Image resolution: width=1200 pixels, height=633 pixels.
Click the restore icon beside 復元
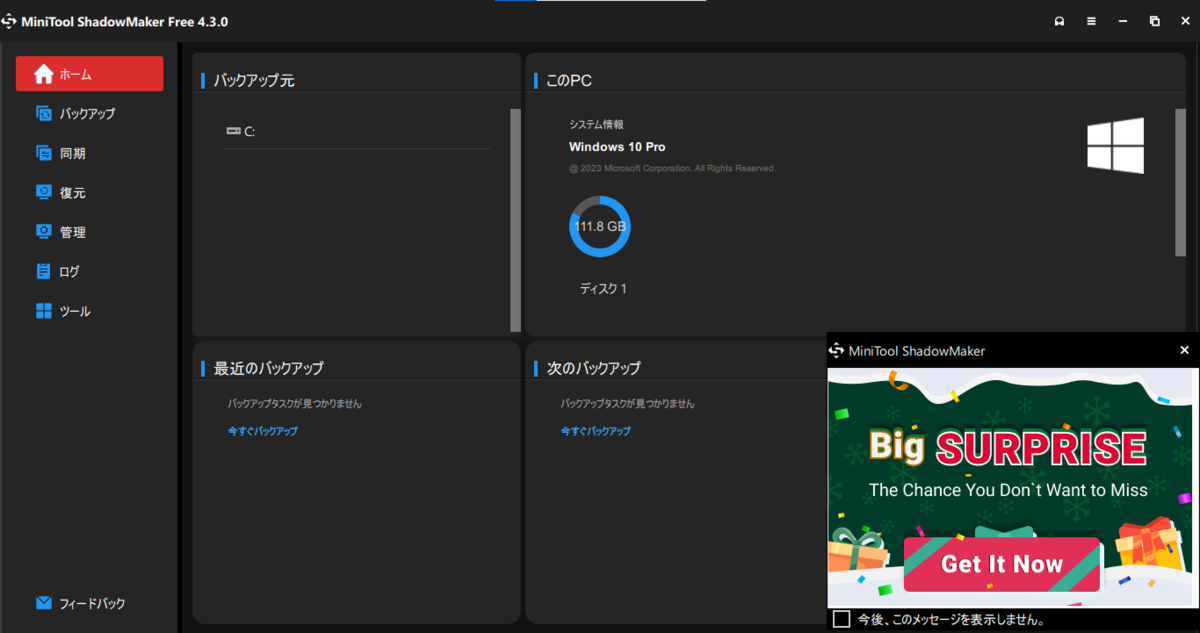(x=44, y=192)
